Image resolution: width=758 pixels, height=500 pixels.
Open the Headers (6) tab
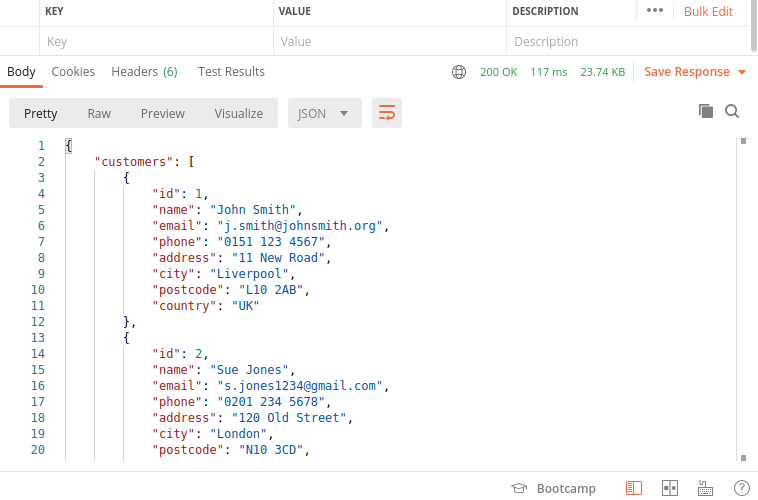144,72
